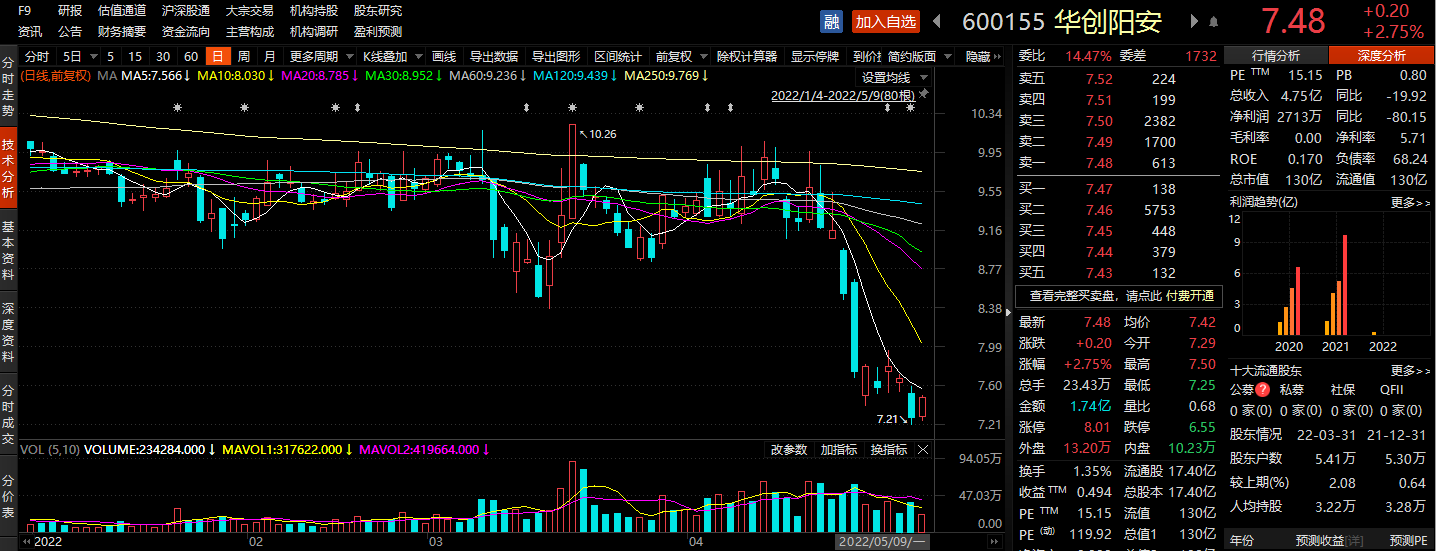Hide side panel using 隐藏 toggle
The image size is (1436, 551).
(x=982, y=57)
